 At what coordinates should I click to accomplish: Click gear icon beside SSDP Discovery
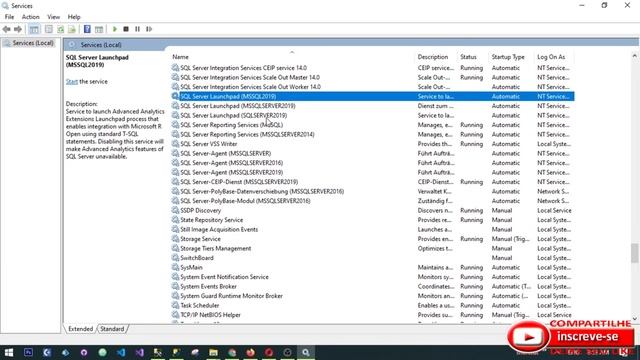click(175, 210)
